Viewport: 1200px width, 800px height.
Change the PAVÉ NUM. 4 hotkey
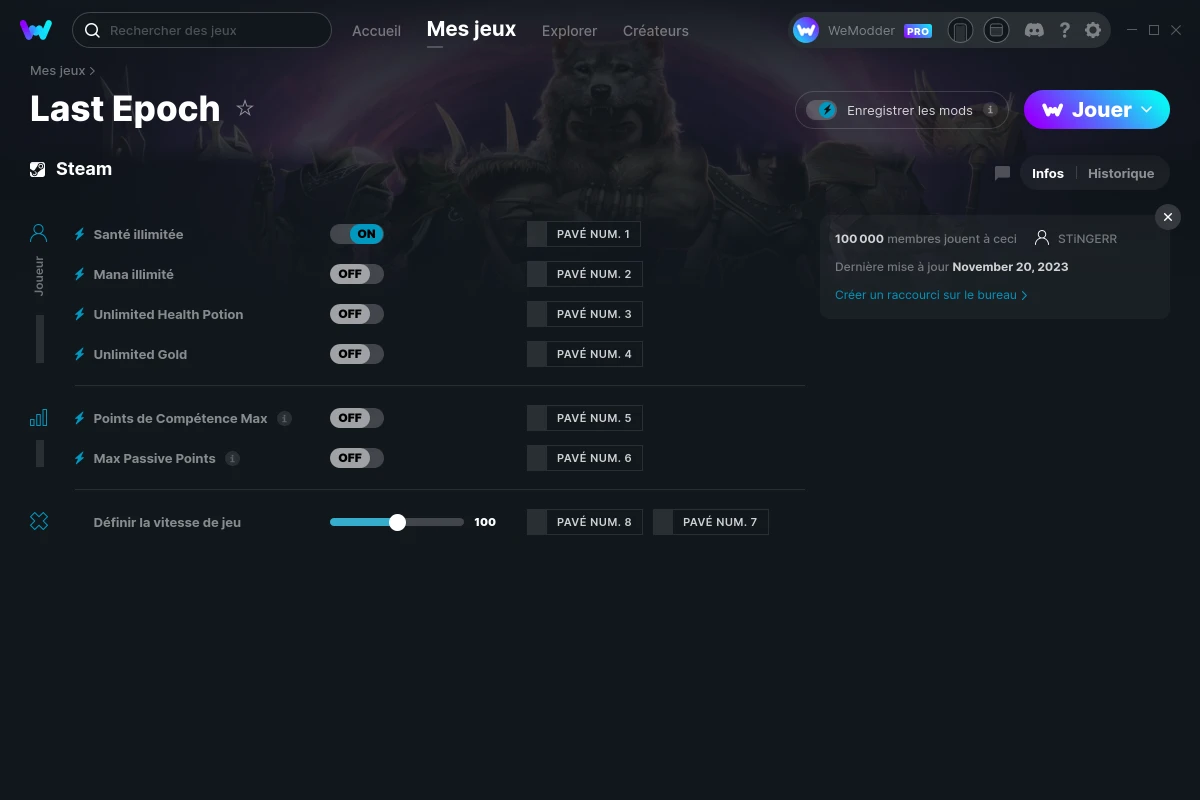(x=585, y=354)
